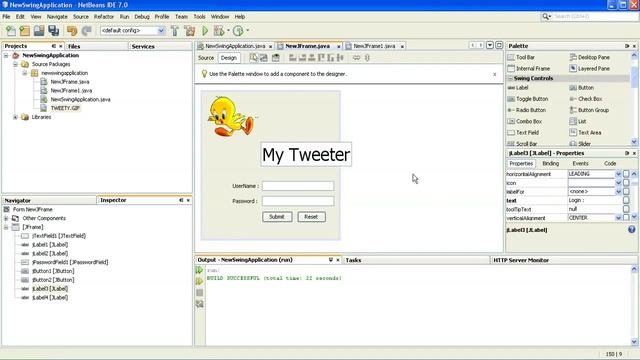This screenshot has width=640, height=360.
Task: Select TWEETY.GIF in Projects tree
Action: point(65,108)
